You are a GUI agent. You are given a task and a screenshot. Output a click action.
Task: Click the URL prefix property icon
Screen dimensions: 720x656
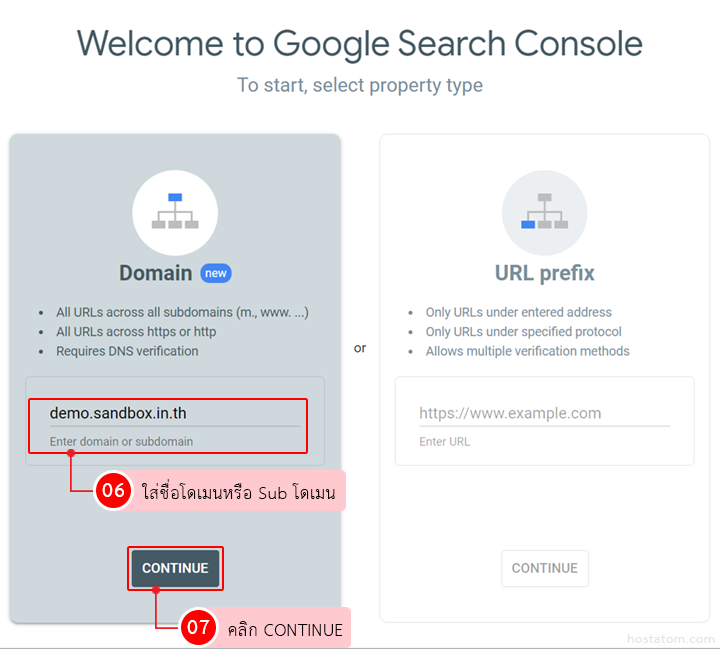pos(544,211)
